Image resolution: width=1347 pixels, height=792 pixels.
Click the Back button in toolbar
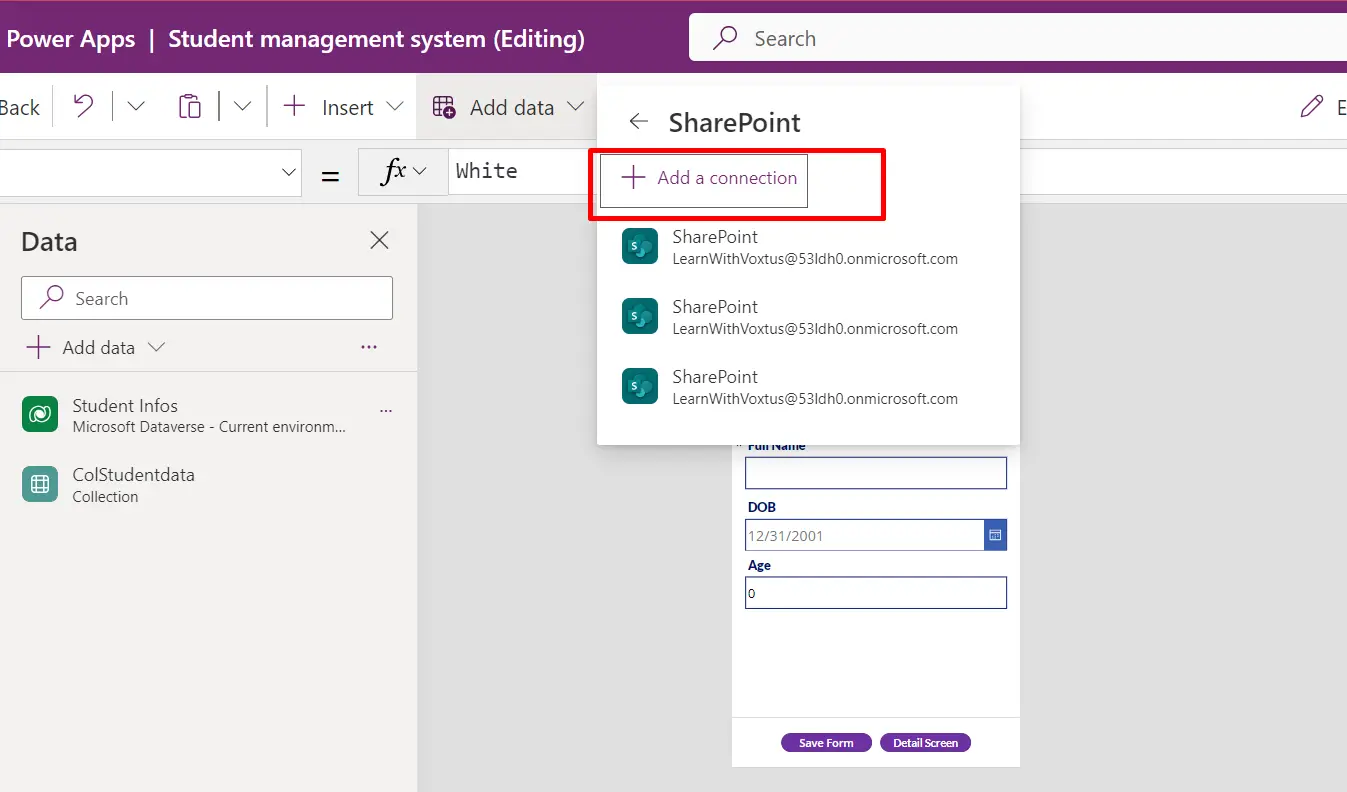(x=19, y=107)
